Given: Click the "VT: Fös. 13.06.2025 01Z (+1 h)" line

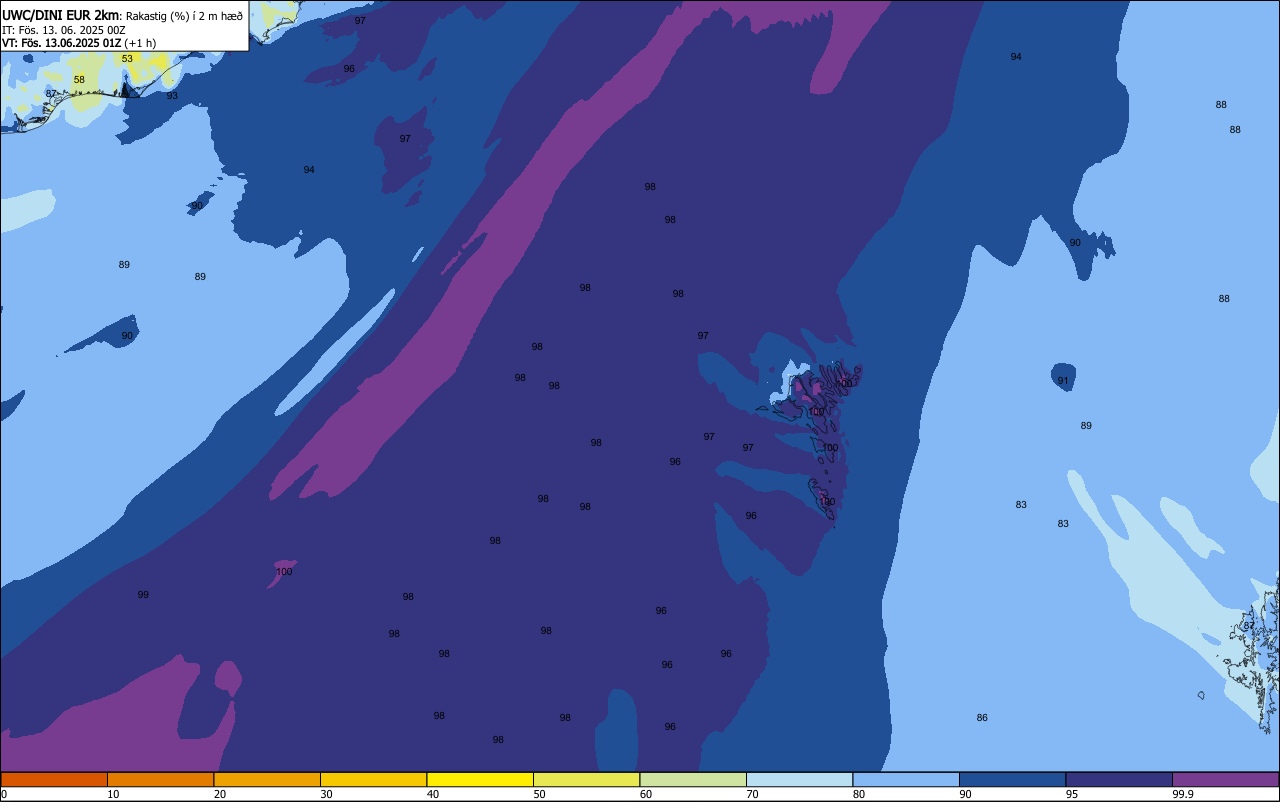Looking at the screenshot, I should pos(79,43).
